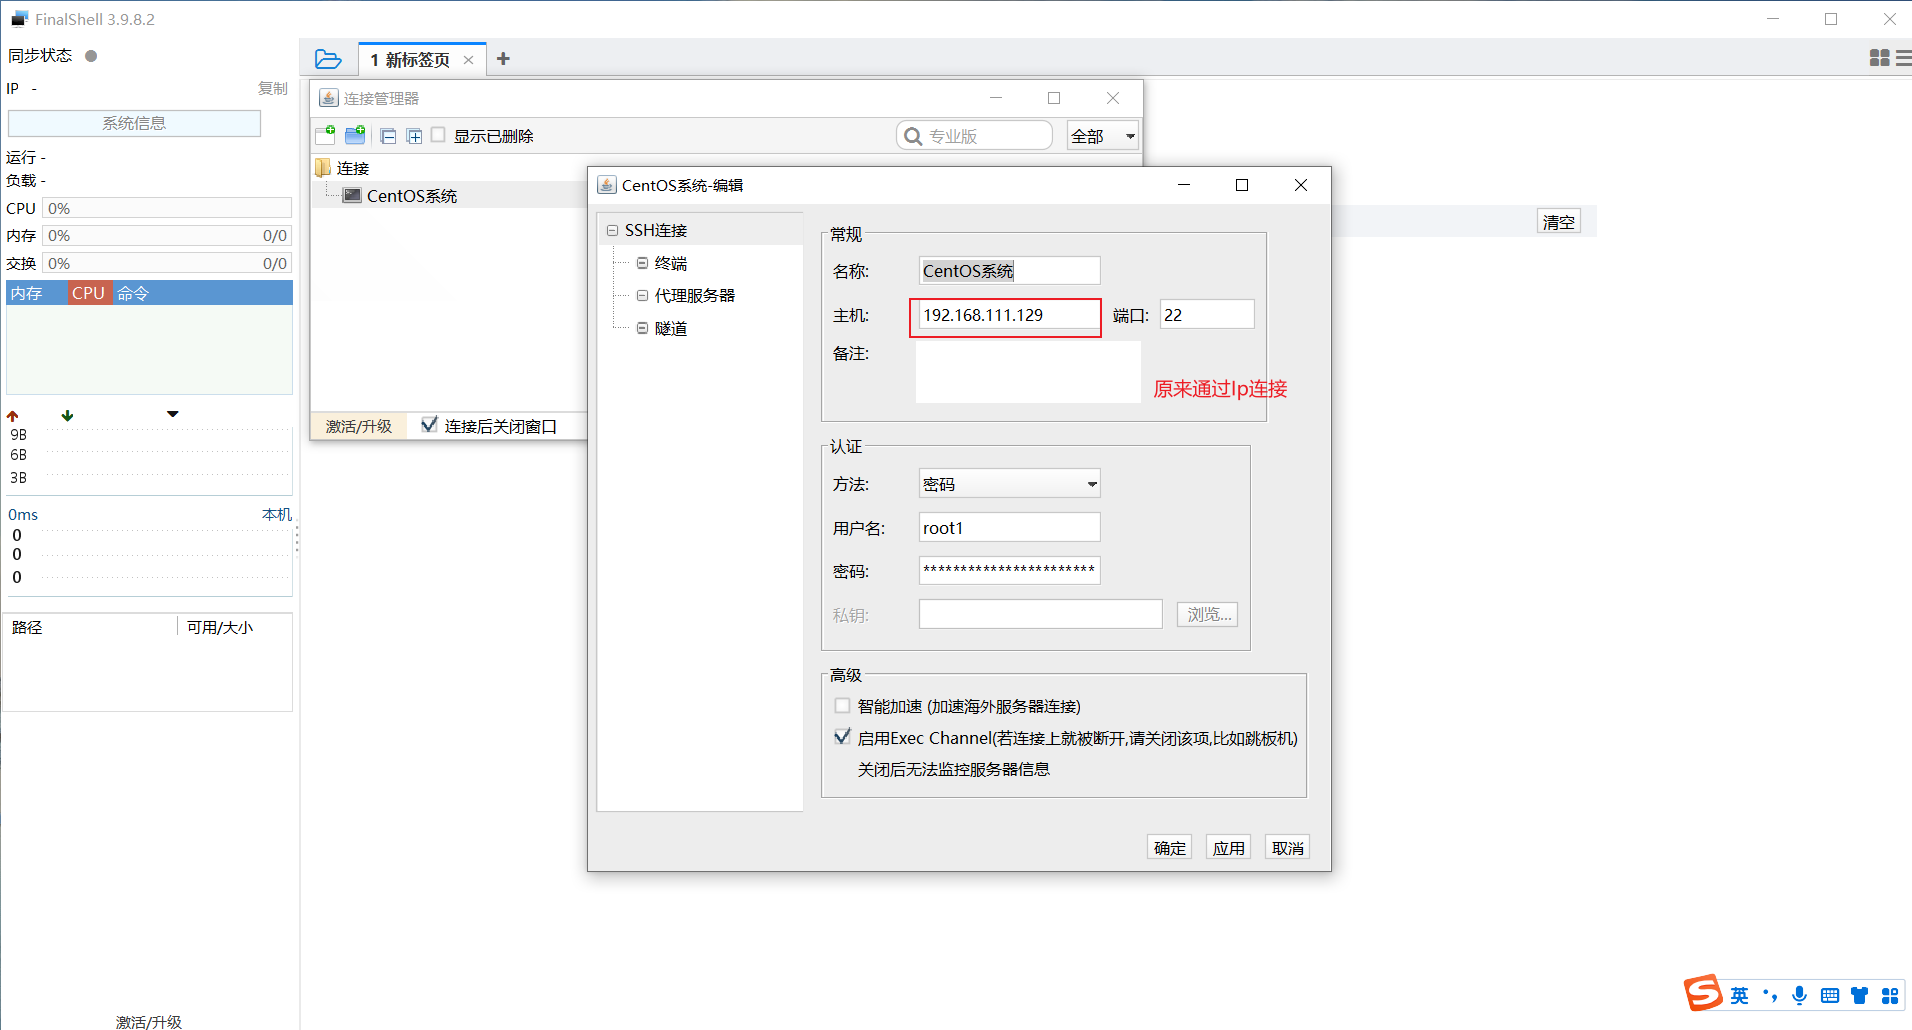Screen dimensions: 1912x1030
Task: Open the Sogou soft keyboard icon
Action: (1830, 995)
